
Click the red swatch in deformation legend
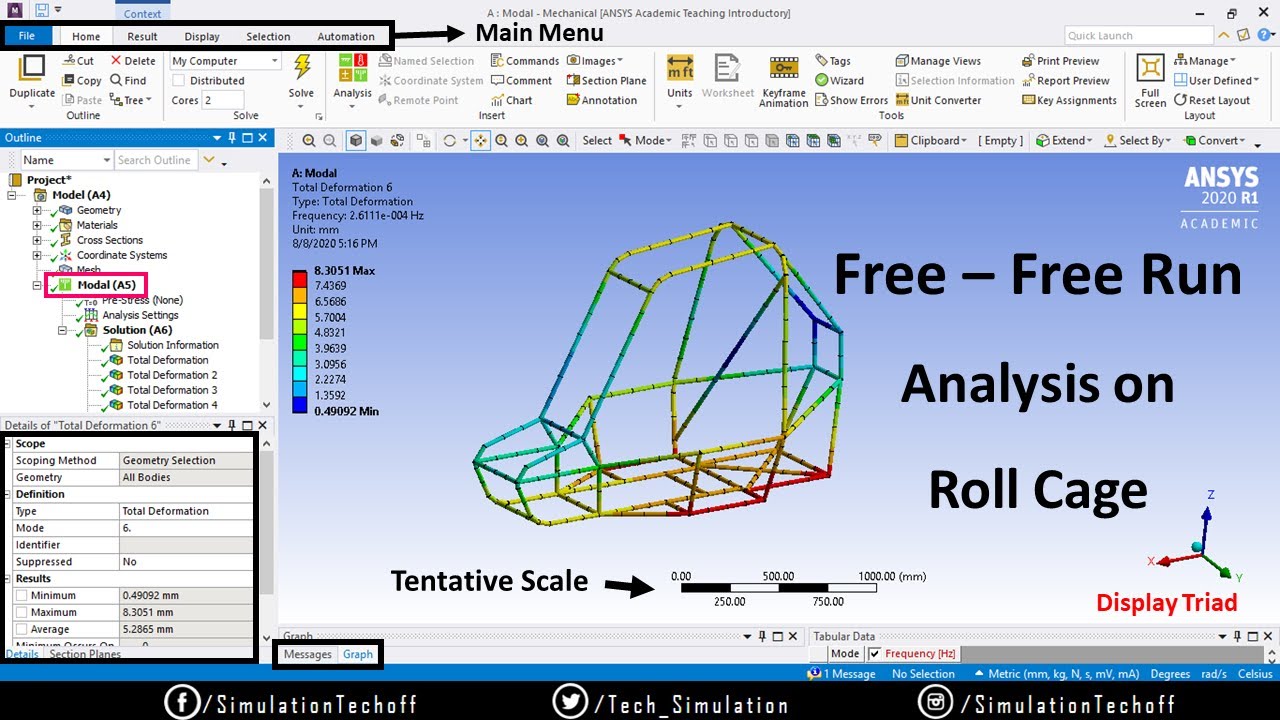(300, 279)
